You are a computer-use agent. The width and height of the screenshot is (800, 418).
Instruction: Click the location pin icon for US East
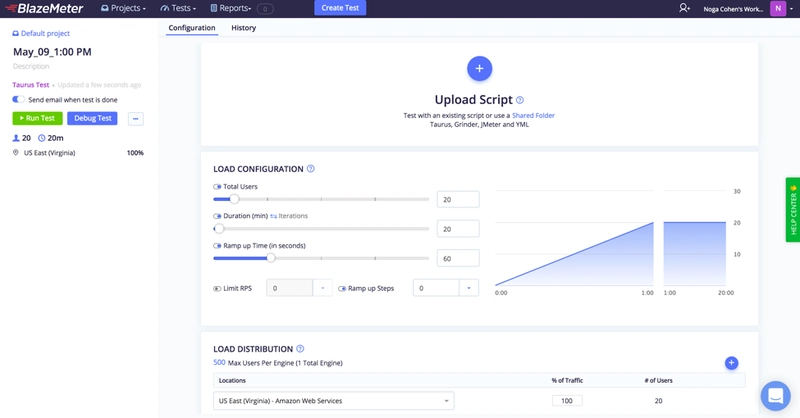click(x=16, y=153)
